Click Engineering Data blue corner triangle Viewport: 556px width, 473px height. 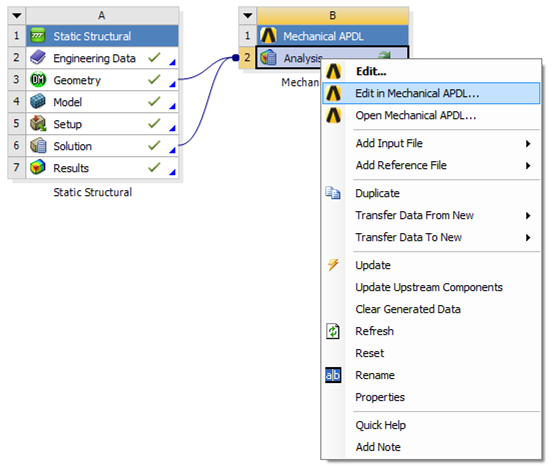(173, 63)
